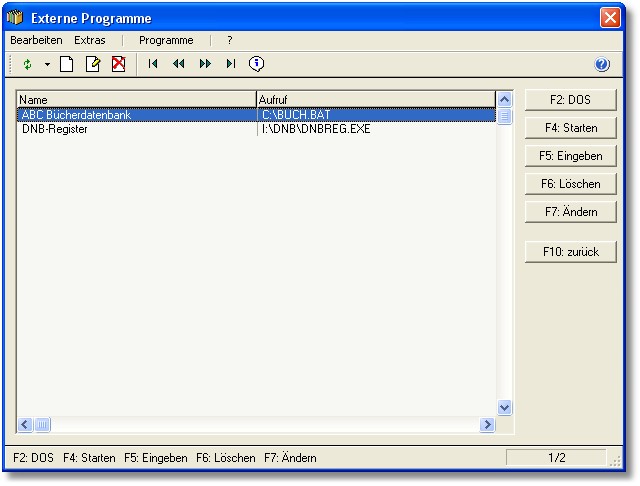The image size is (640, 486).
Task: Open the Bearbeiten menu
Action: (x=36, y=40)
